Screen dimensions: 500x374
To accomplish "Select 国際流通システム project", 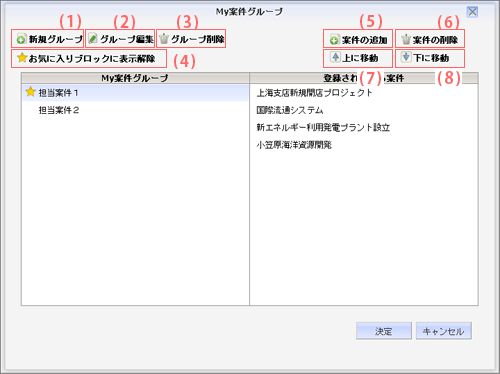I will (364, 110).
